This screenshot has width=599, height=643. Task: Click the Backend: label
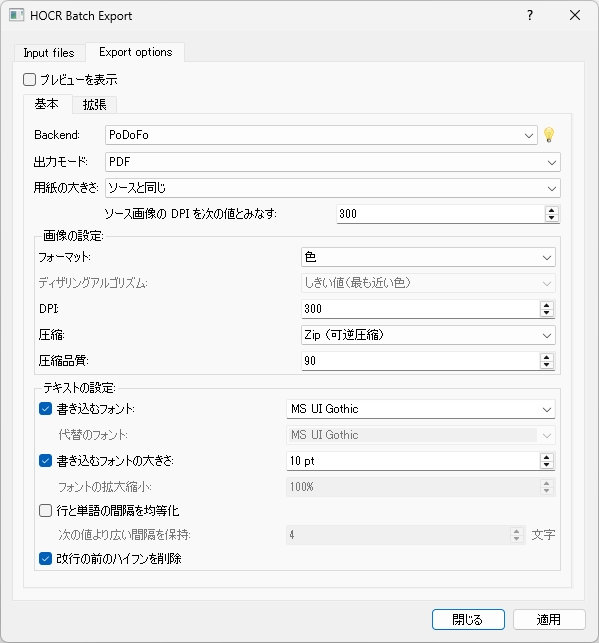pos(57,135)
